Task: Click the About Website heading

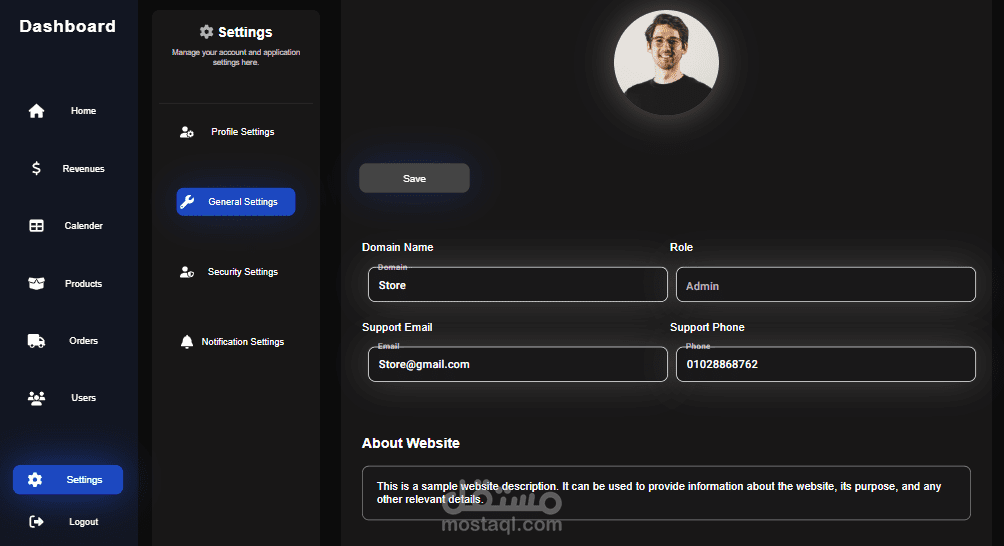Action: coord(410,443)
